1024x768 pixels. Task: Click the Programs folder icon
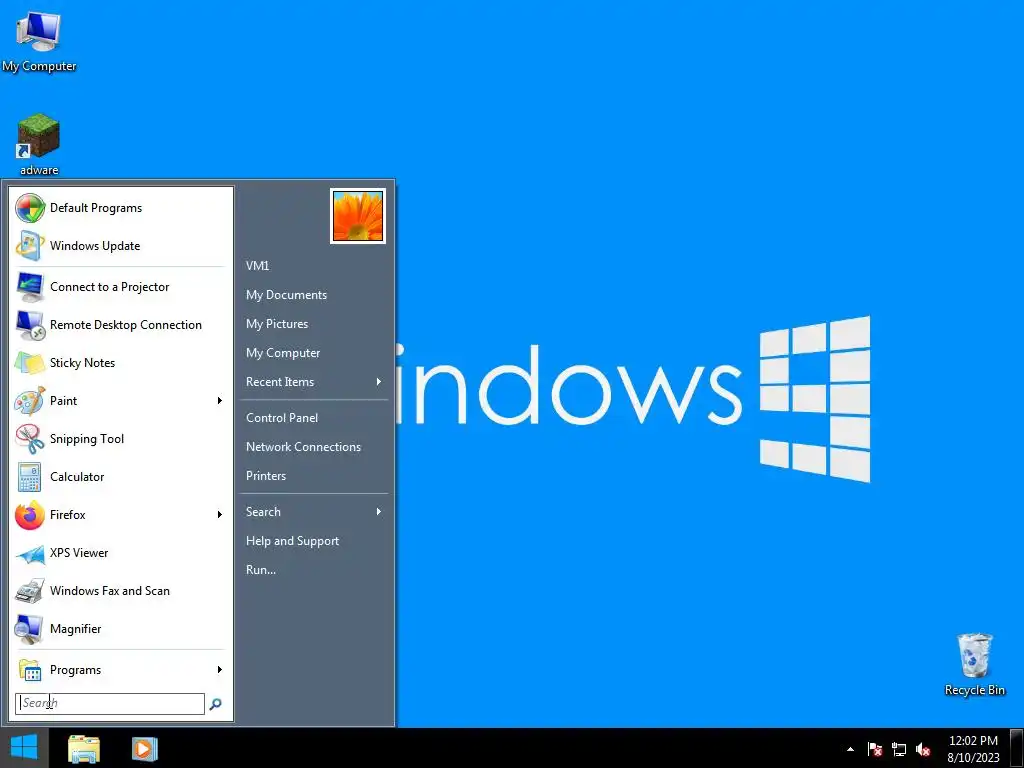coord(30,670)
